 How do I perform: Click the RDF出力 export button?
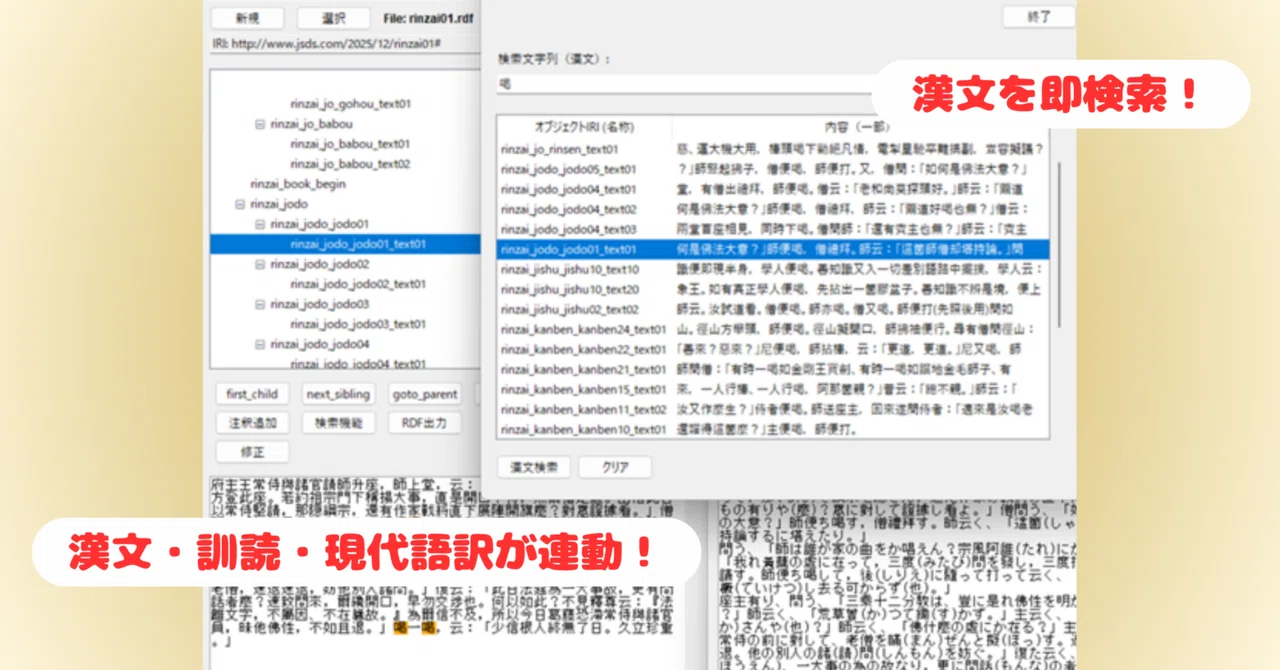(x=425, y=423)
